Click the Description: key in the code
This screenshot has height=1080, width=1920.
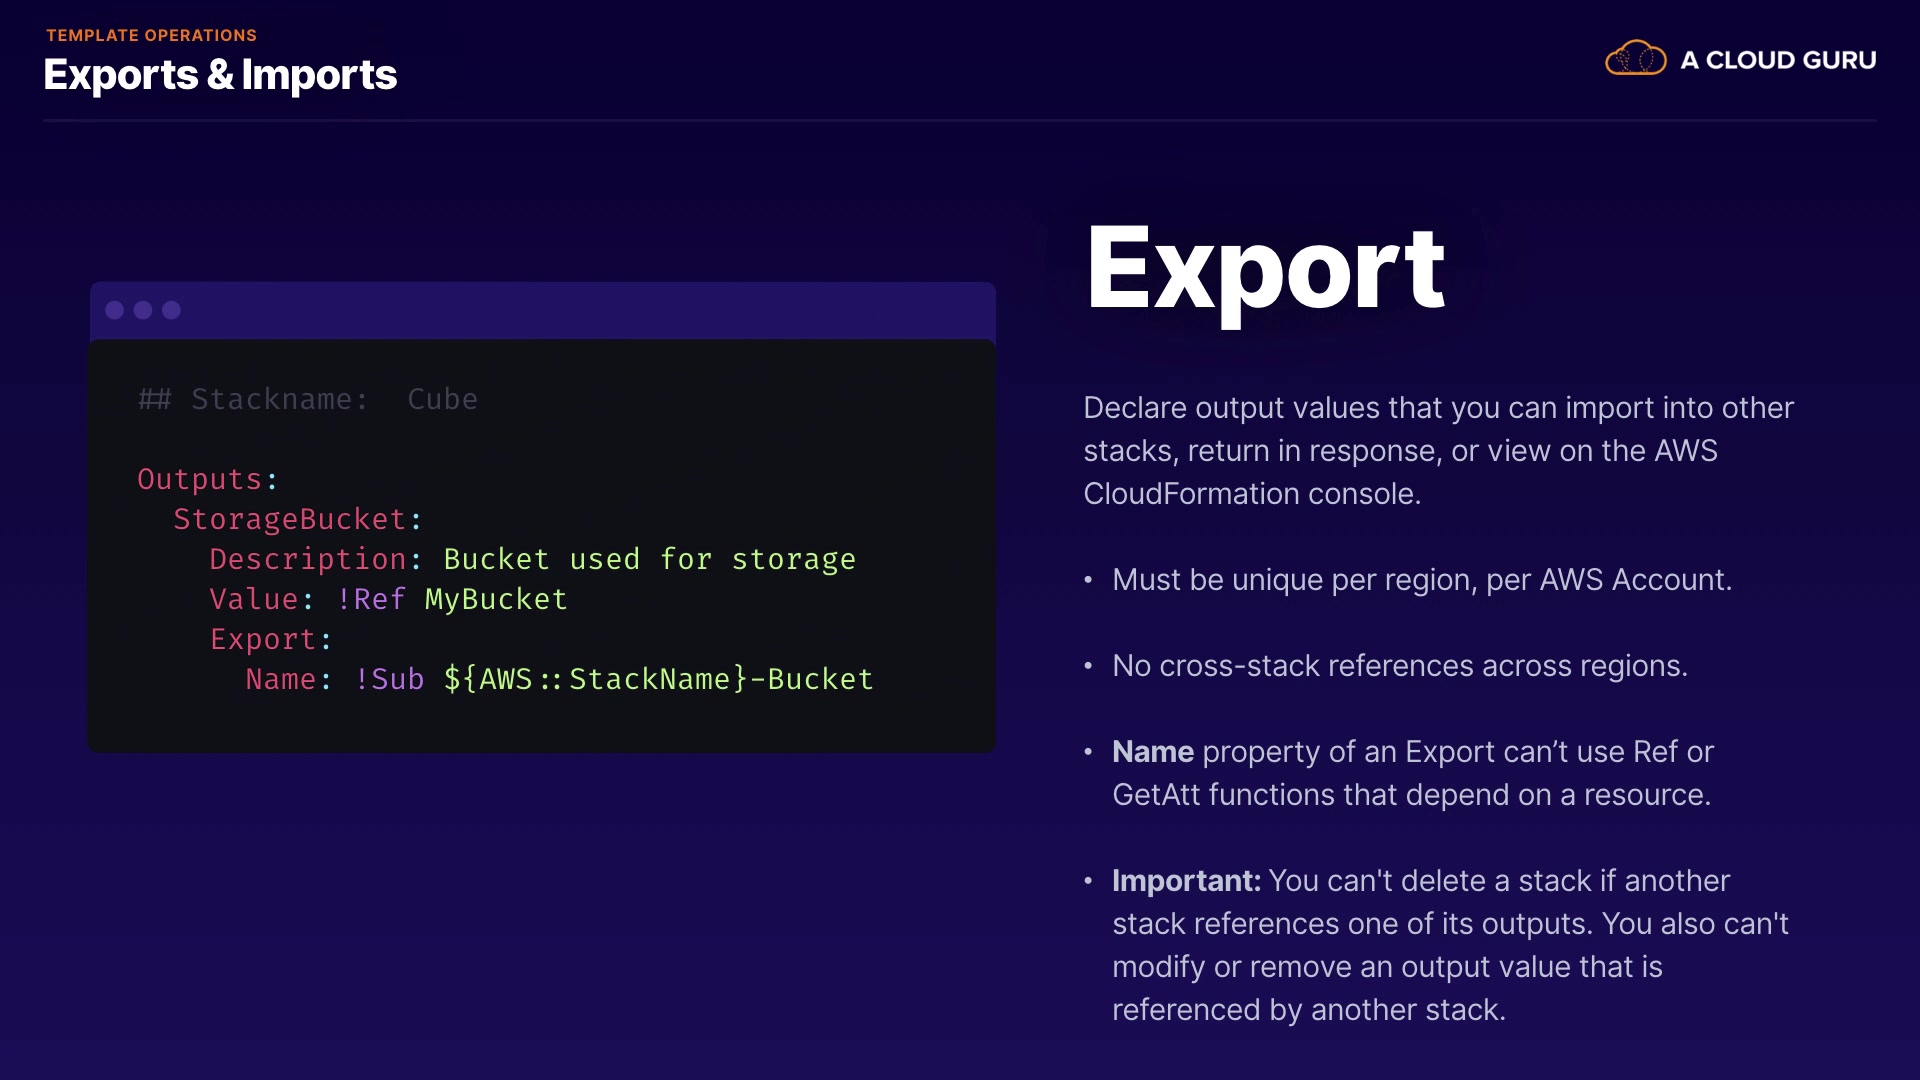tap(315, 559)
